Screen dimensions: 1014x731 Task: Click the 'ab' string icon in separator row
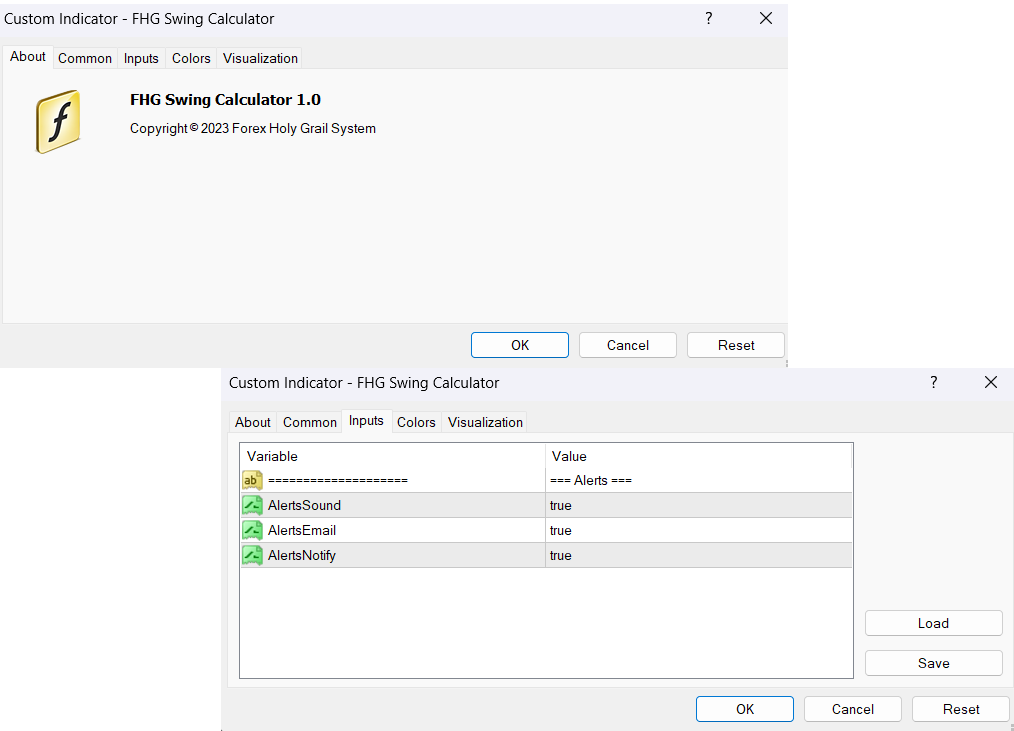252,480
